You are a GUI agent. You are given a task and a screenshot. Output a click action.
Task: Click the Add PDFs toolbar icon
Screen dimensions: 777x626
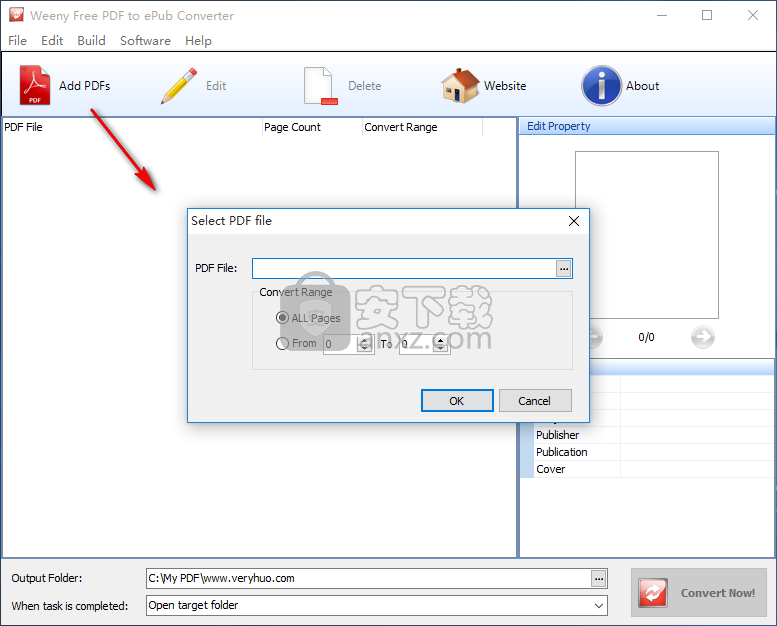(x=35, y=85)
